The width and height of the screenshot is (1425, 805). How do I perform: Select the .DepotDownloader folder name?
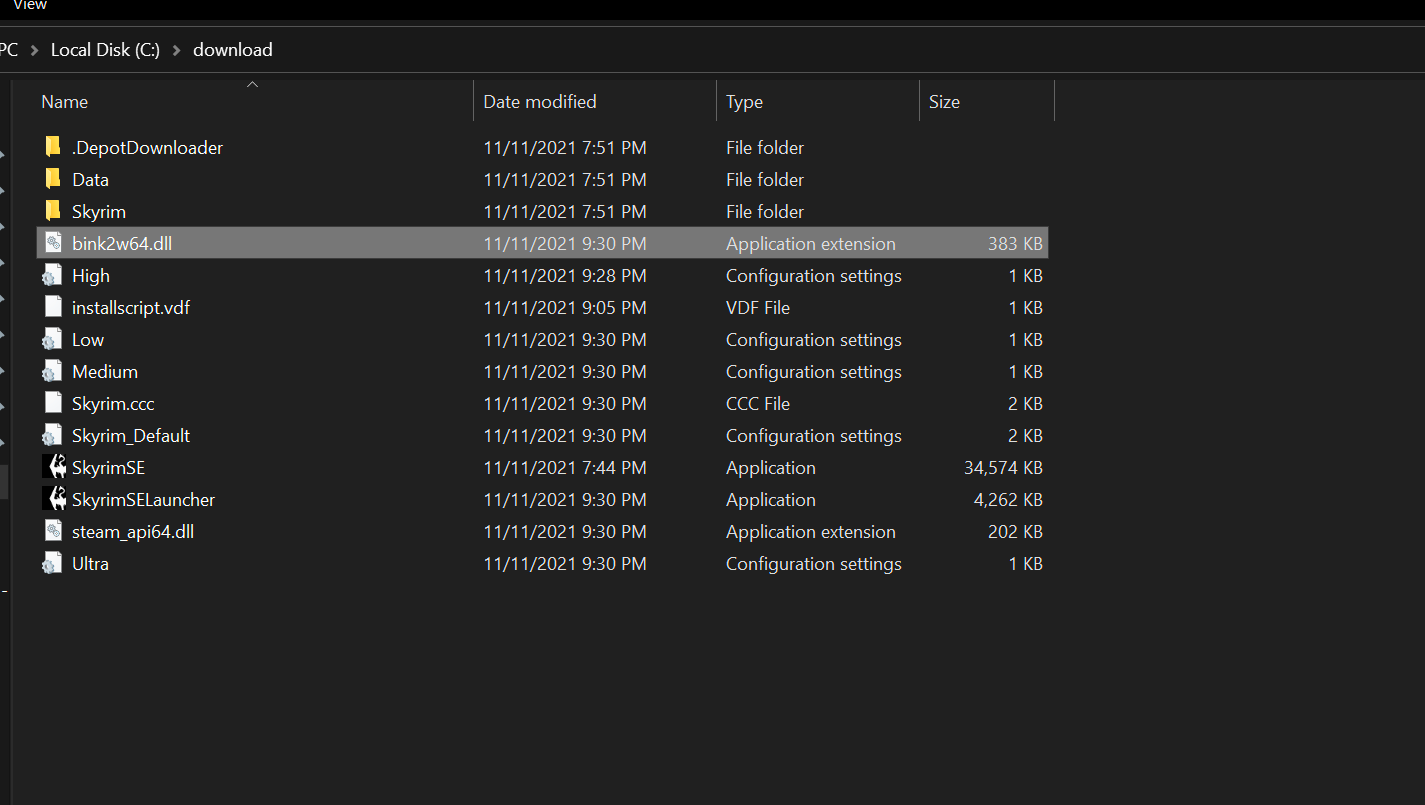[147, 148]
